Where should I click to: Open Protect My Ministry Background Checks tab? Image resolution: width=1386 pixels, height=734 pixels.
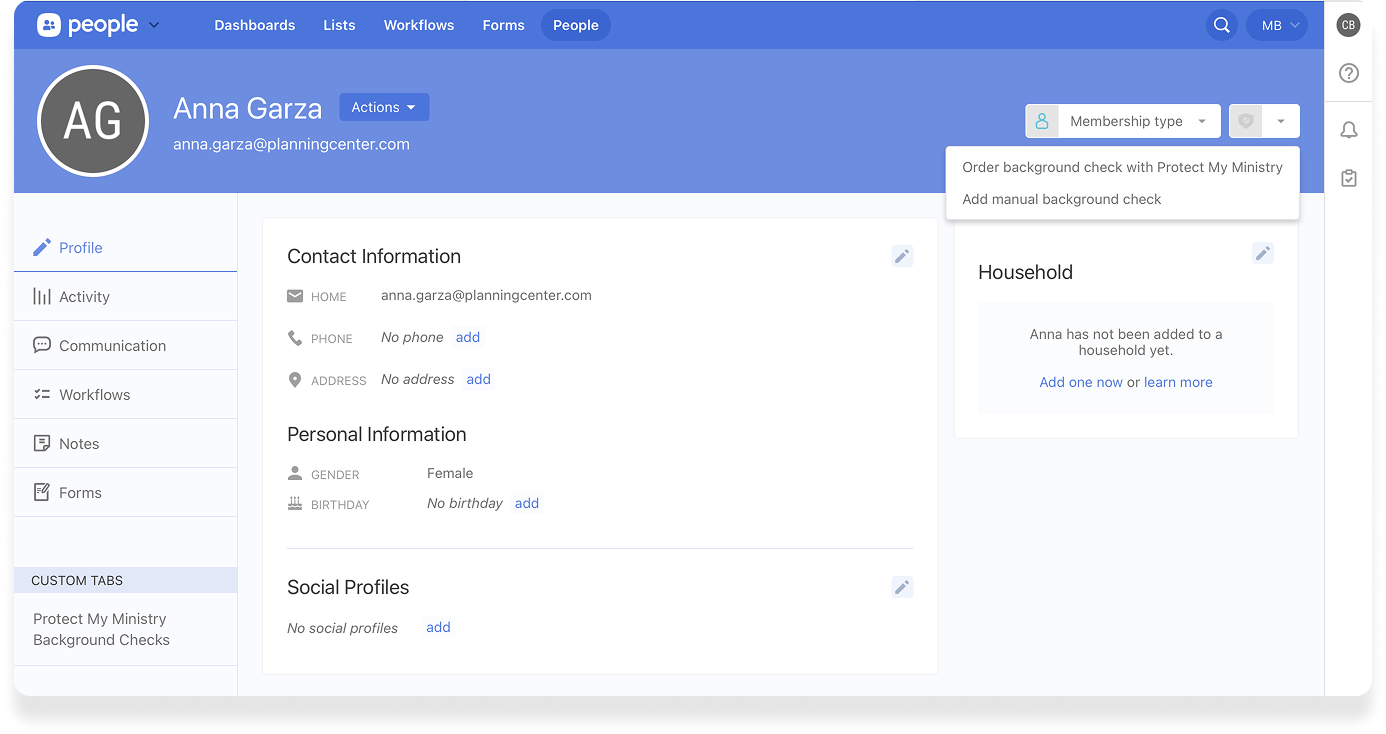point(101,629)
